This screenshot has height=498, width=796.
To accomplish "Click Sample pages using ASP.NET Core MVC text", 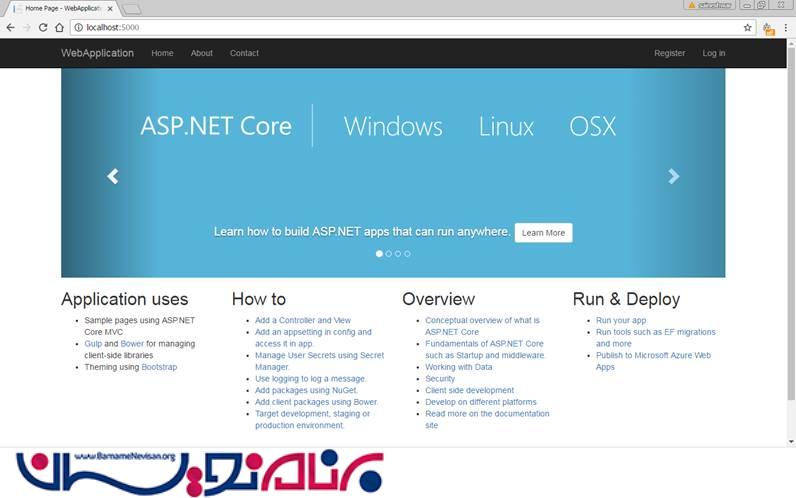I will [x=140, y=326].
